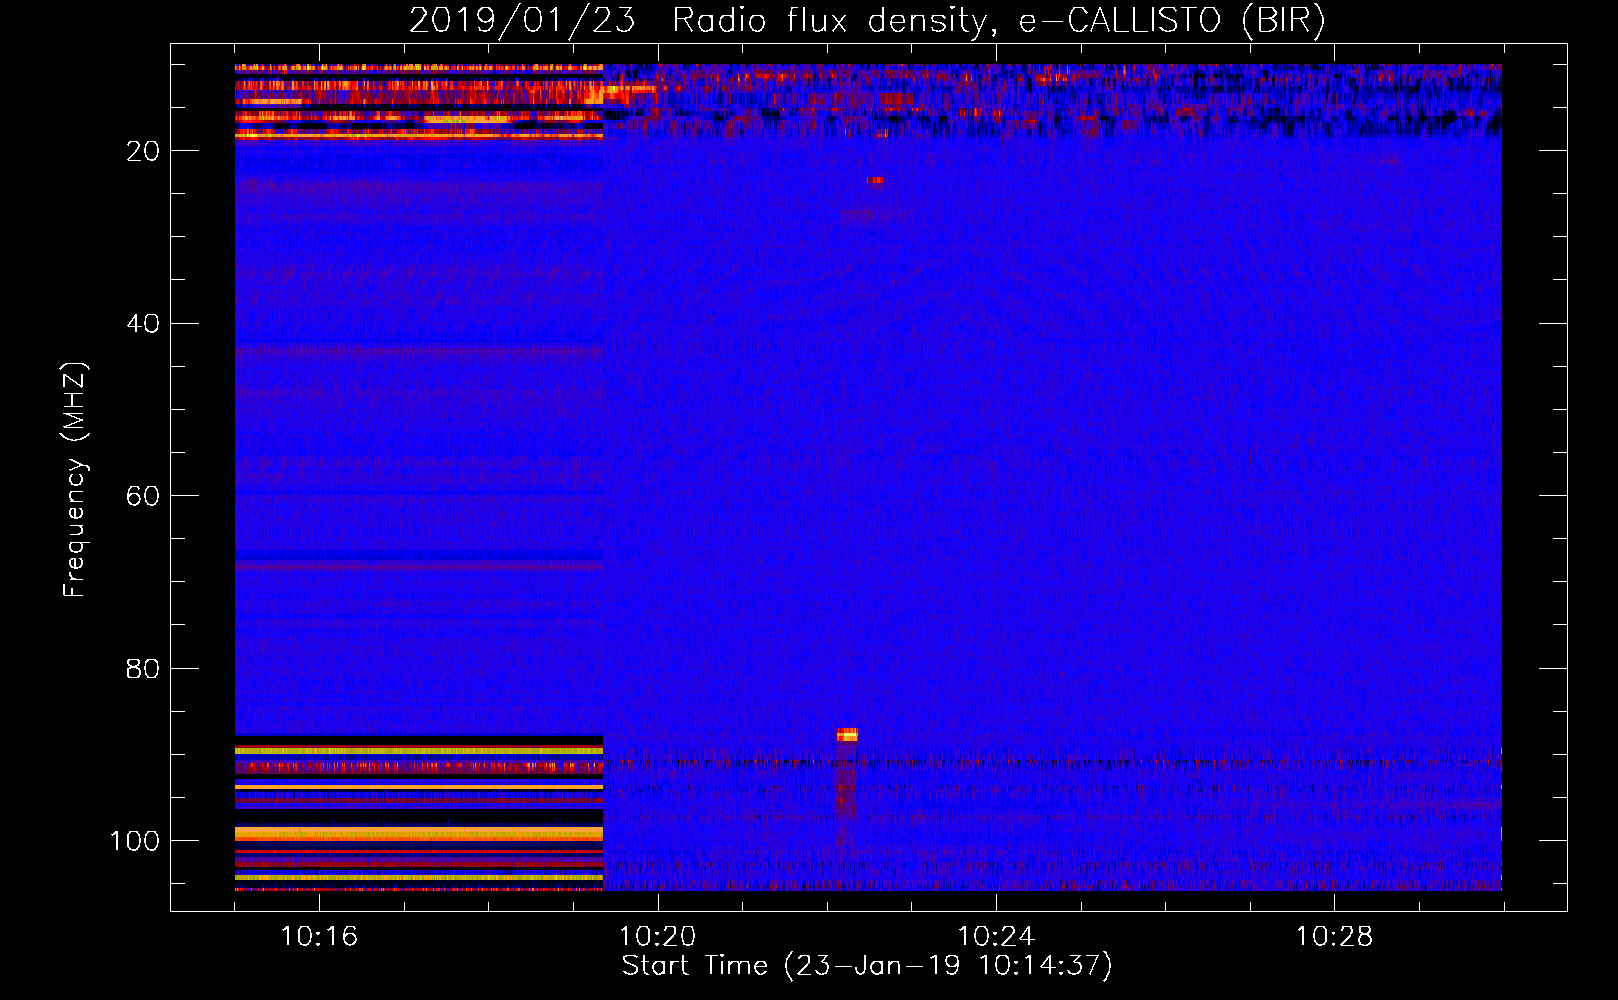
Task: Click the '100' frequency tick label
Action: pos(135,841)
